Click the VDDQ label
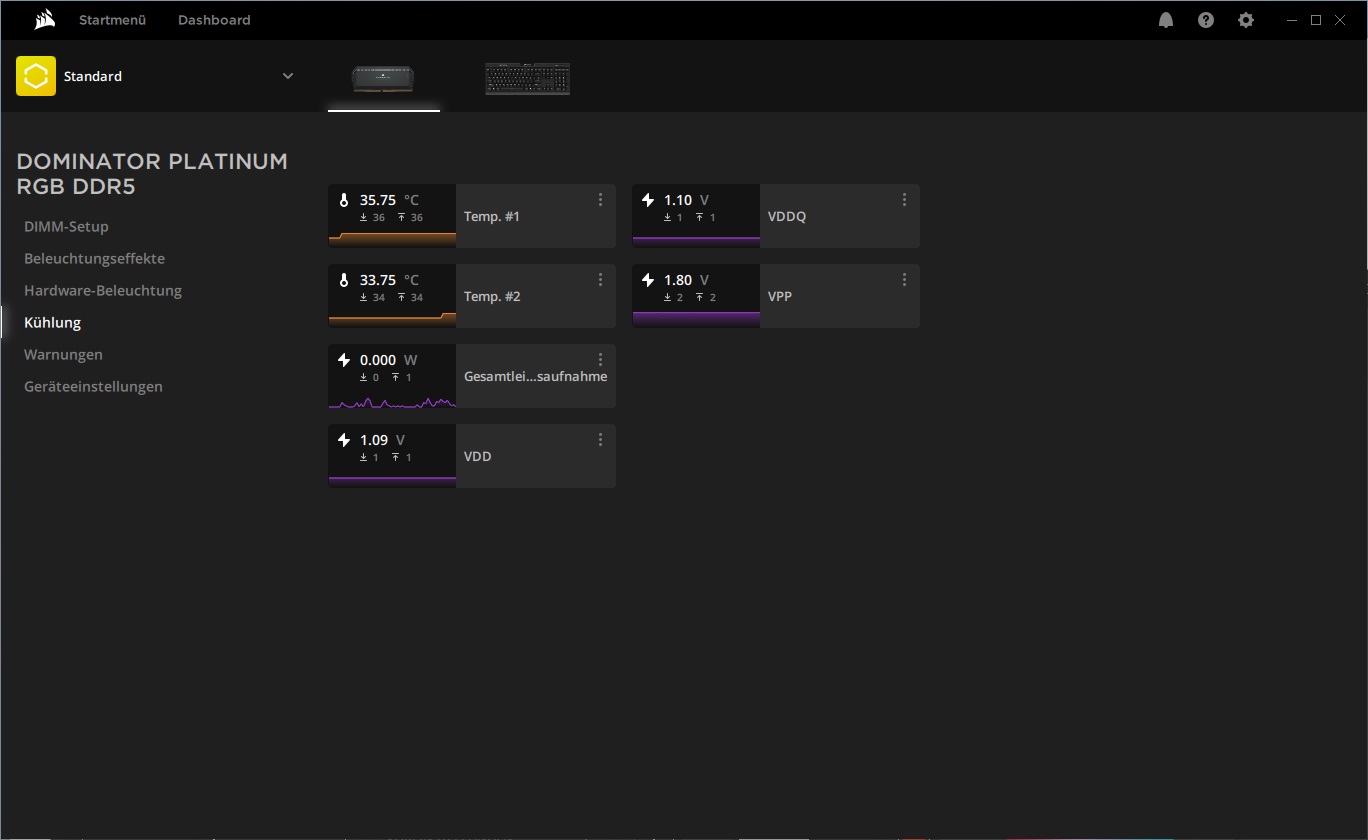 [x=786, y=217]
